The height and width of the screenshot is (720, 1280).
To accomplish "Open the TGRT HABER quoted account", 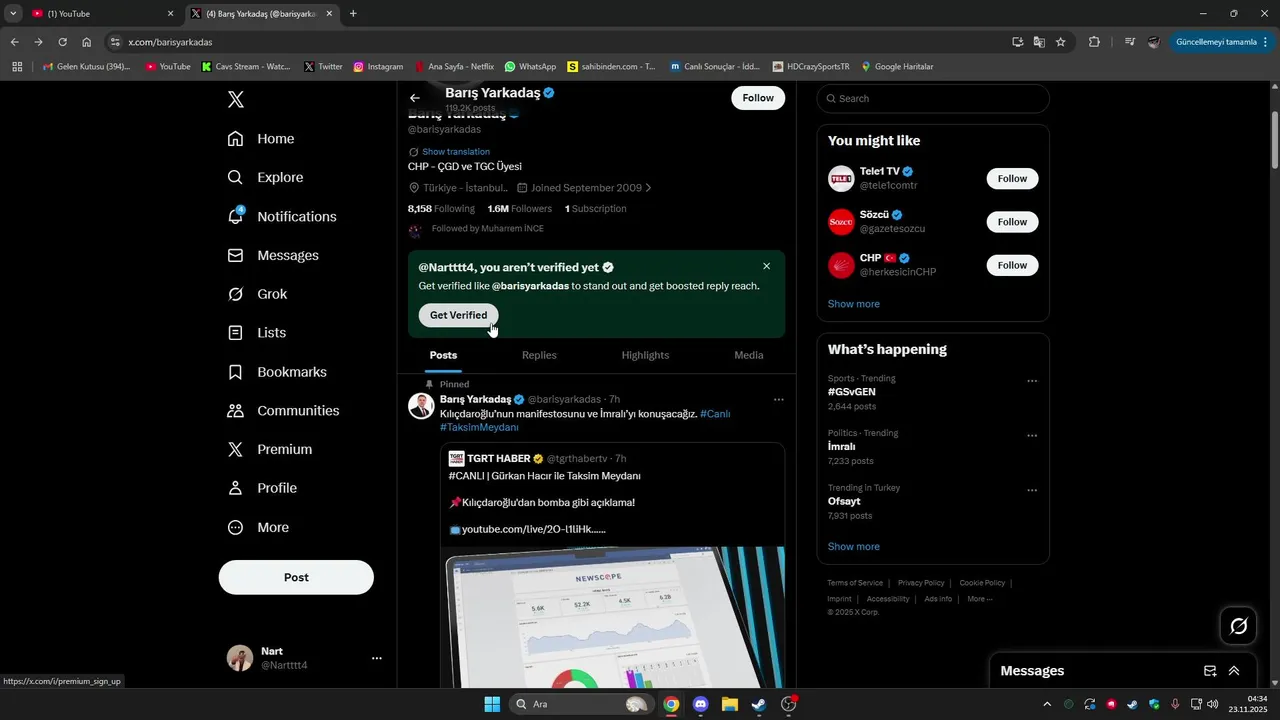I will (498, 459).
